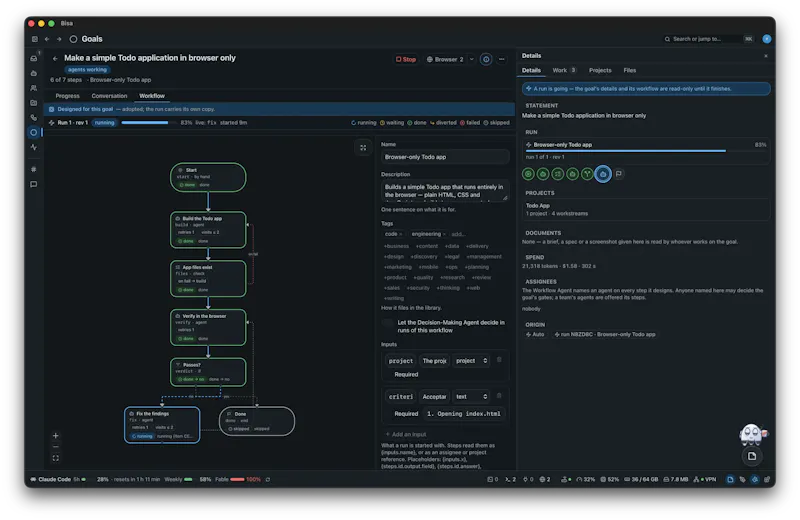Viewport: 800px width, 520px height.
Task: Open the projects folder icon in the sidebar
Action: pyautogui.click(x=34, y=103)
